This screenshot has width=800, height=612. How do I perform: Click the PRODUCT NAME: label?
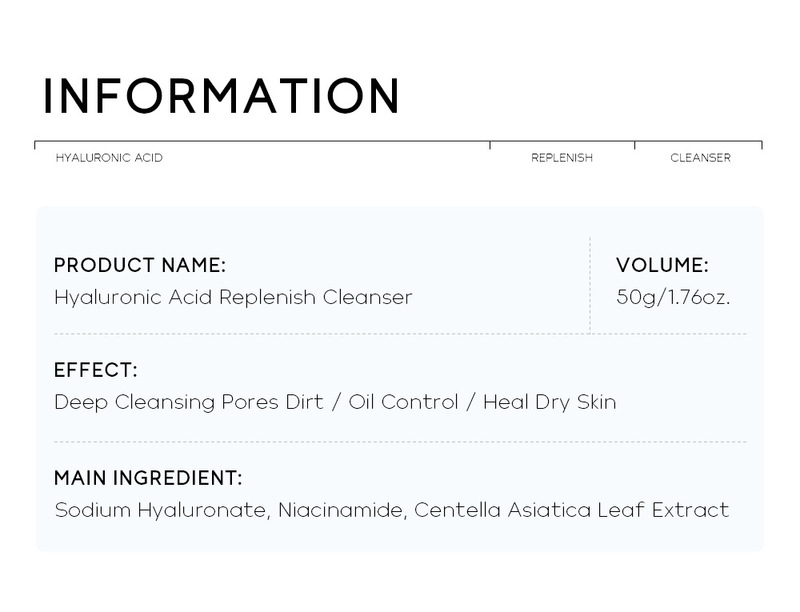point(140,265)
